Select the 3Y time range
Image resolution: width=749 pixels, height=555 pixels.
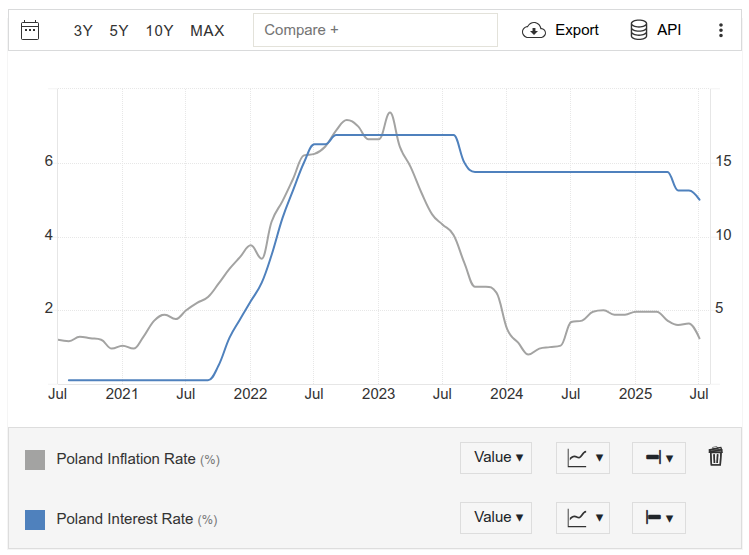[83, 31]
